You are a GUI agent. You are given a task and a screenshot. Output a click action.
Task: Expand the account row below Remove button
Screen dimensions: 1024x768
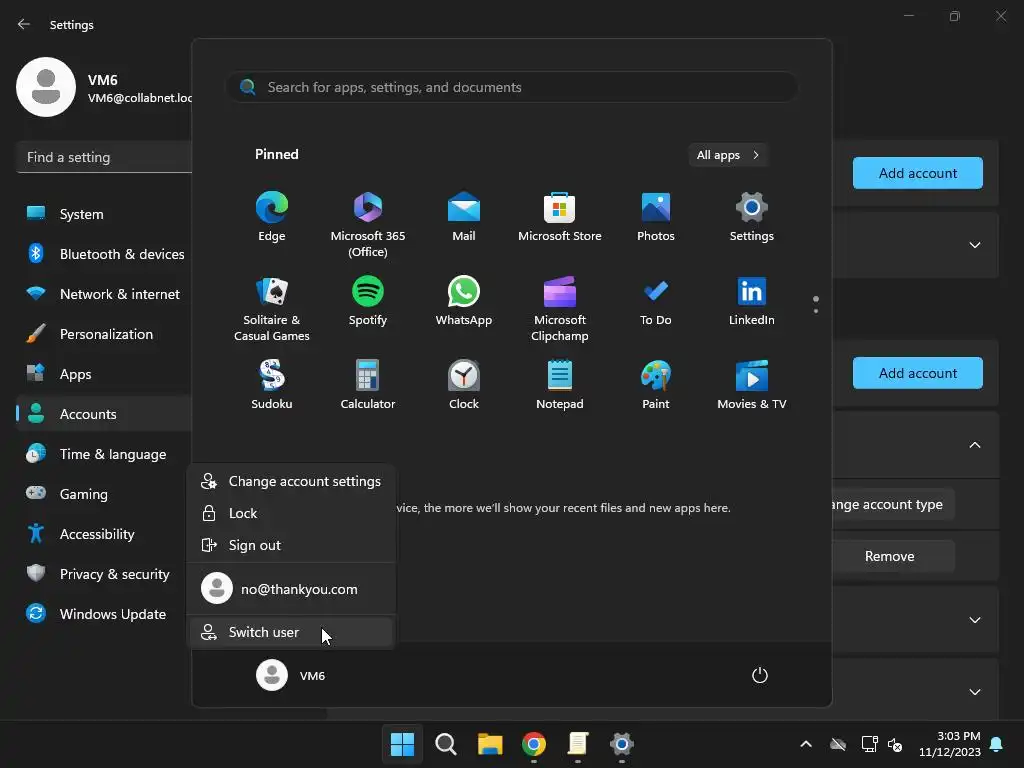coord(975,620)
